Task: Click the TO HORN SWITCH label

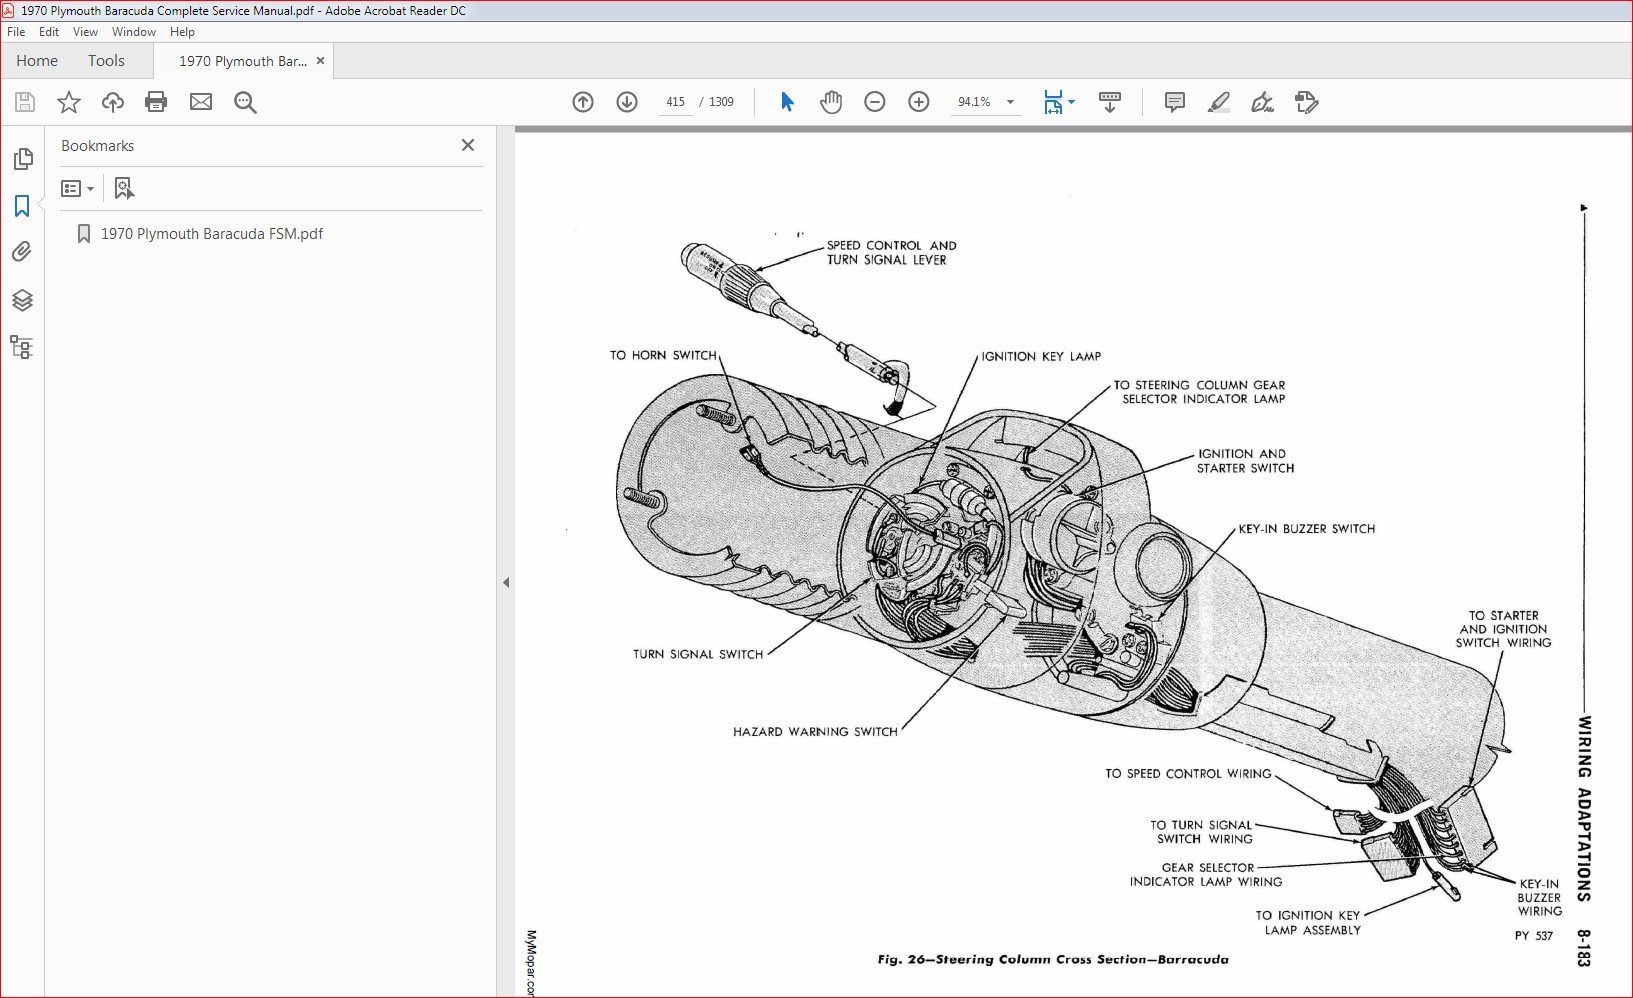Action: pos(663,355)
